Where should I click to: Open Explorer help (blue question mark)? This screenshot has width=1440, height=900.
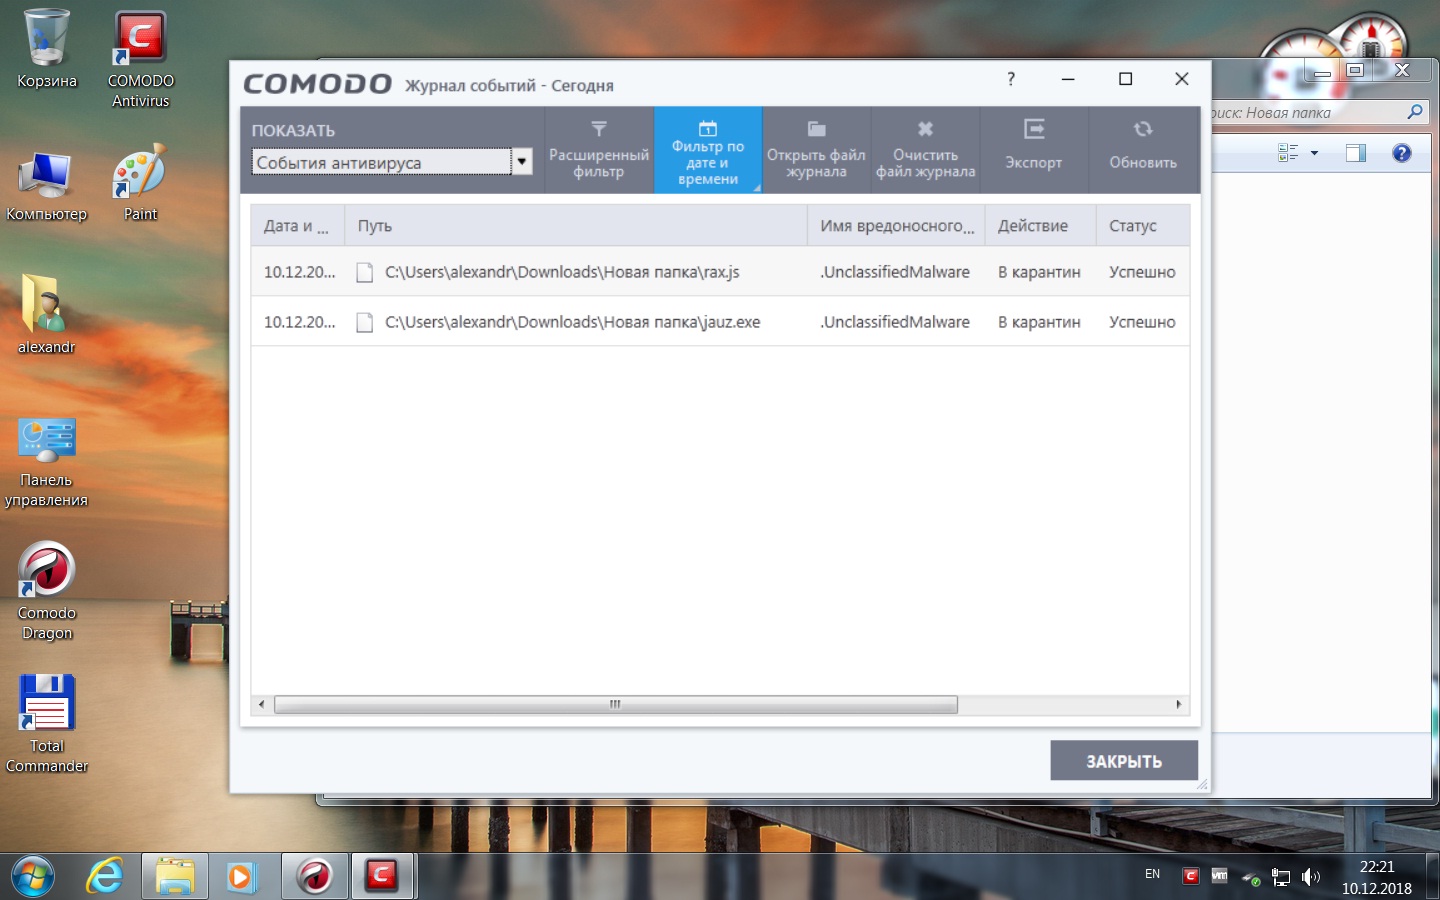point(1402,153)
